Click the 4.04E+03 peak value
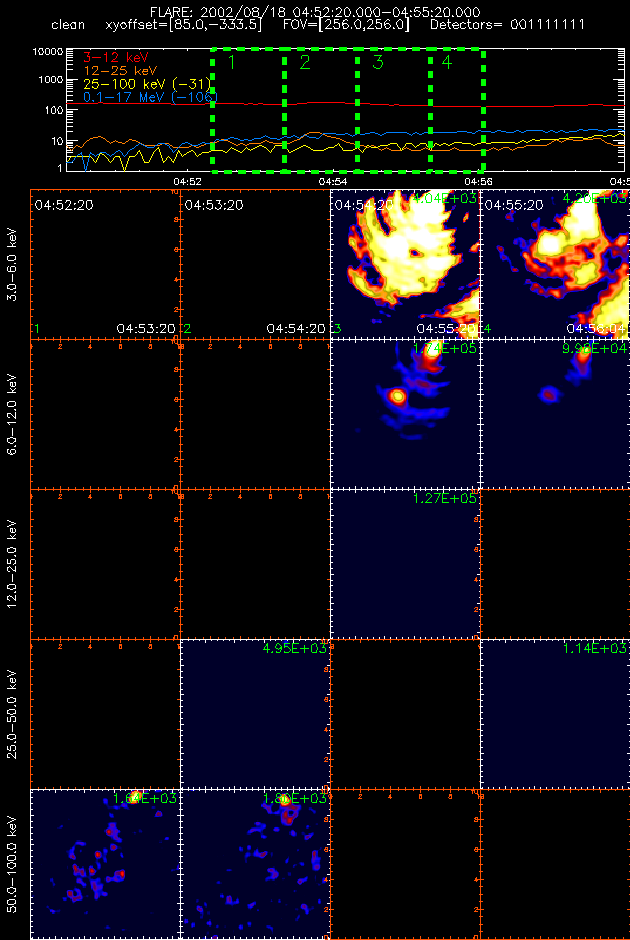Image resolution: width=630 pixels, height=940 pixels. [445, 197]
